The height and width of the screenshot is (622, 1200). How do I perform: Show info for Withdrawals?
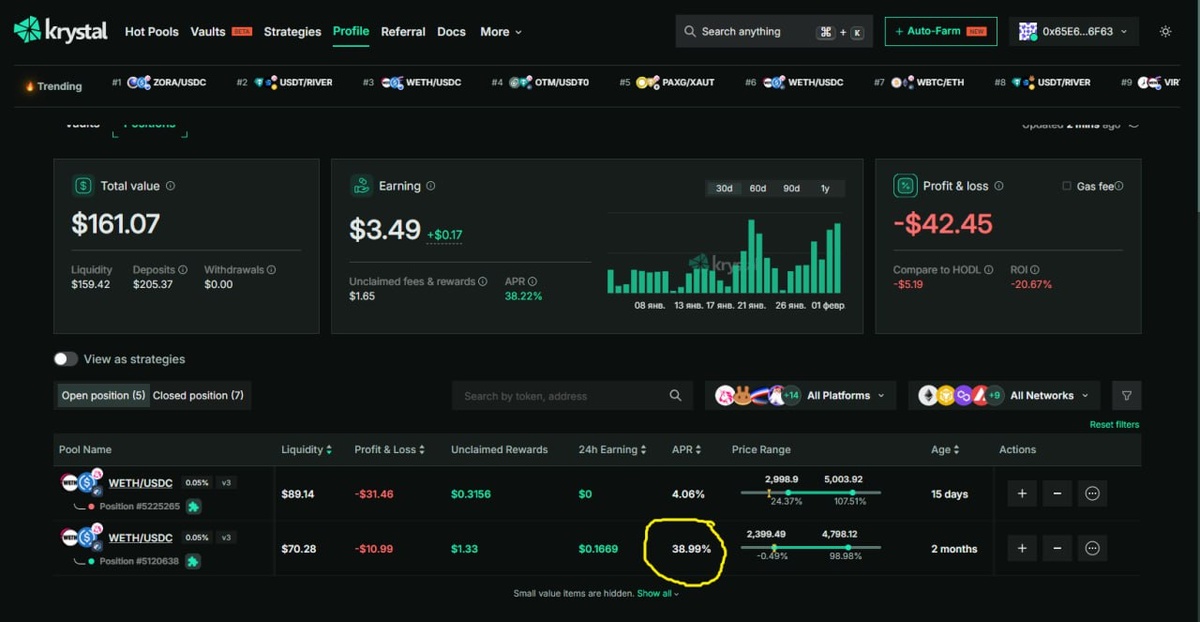[x=271, y=270]
